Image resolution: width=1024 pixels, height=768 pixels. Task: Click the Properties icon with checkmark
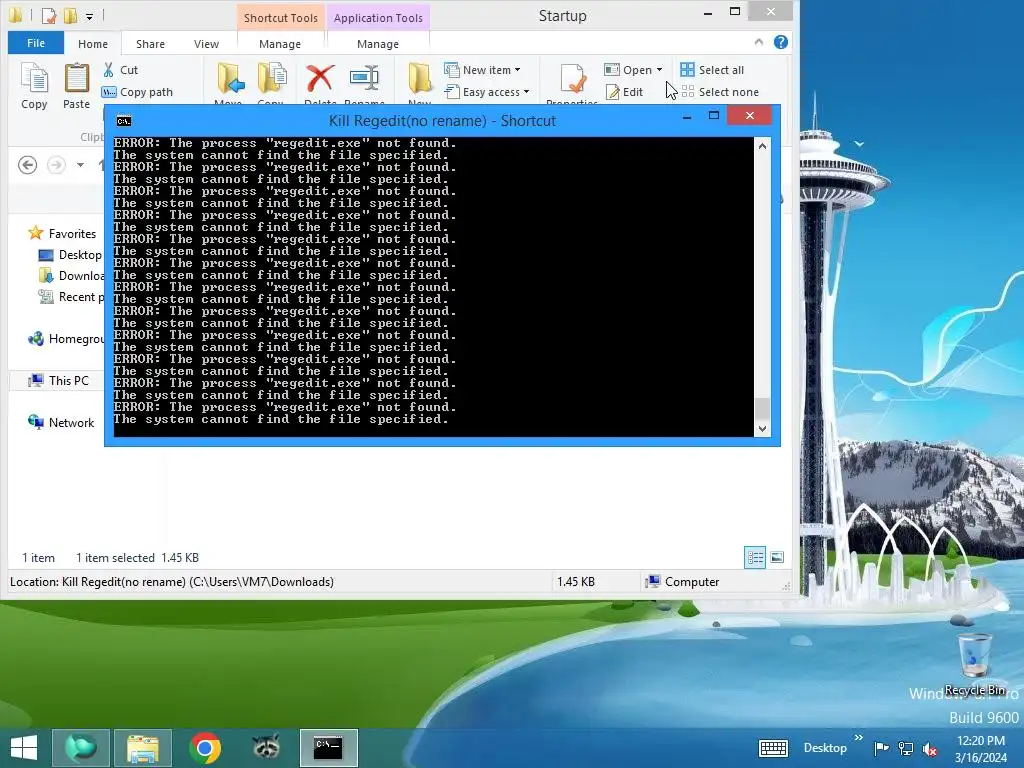pyautogui.click(x=573, y=80)
